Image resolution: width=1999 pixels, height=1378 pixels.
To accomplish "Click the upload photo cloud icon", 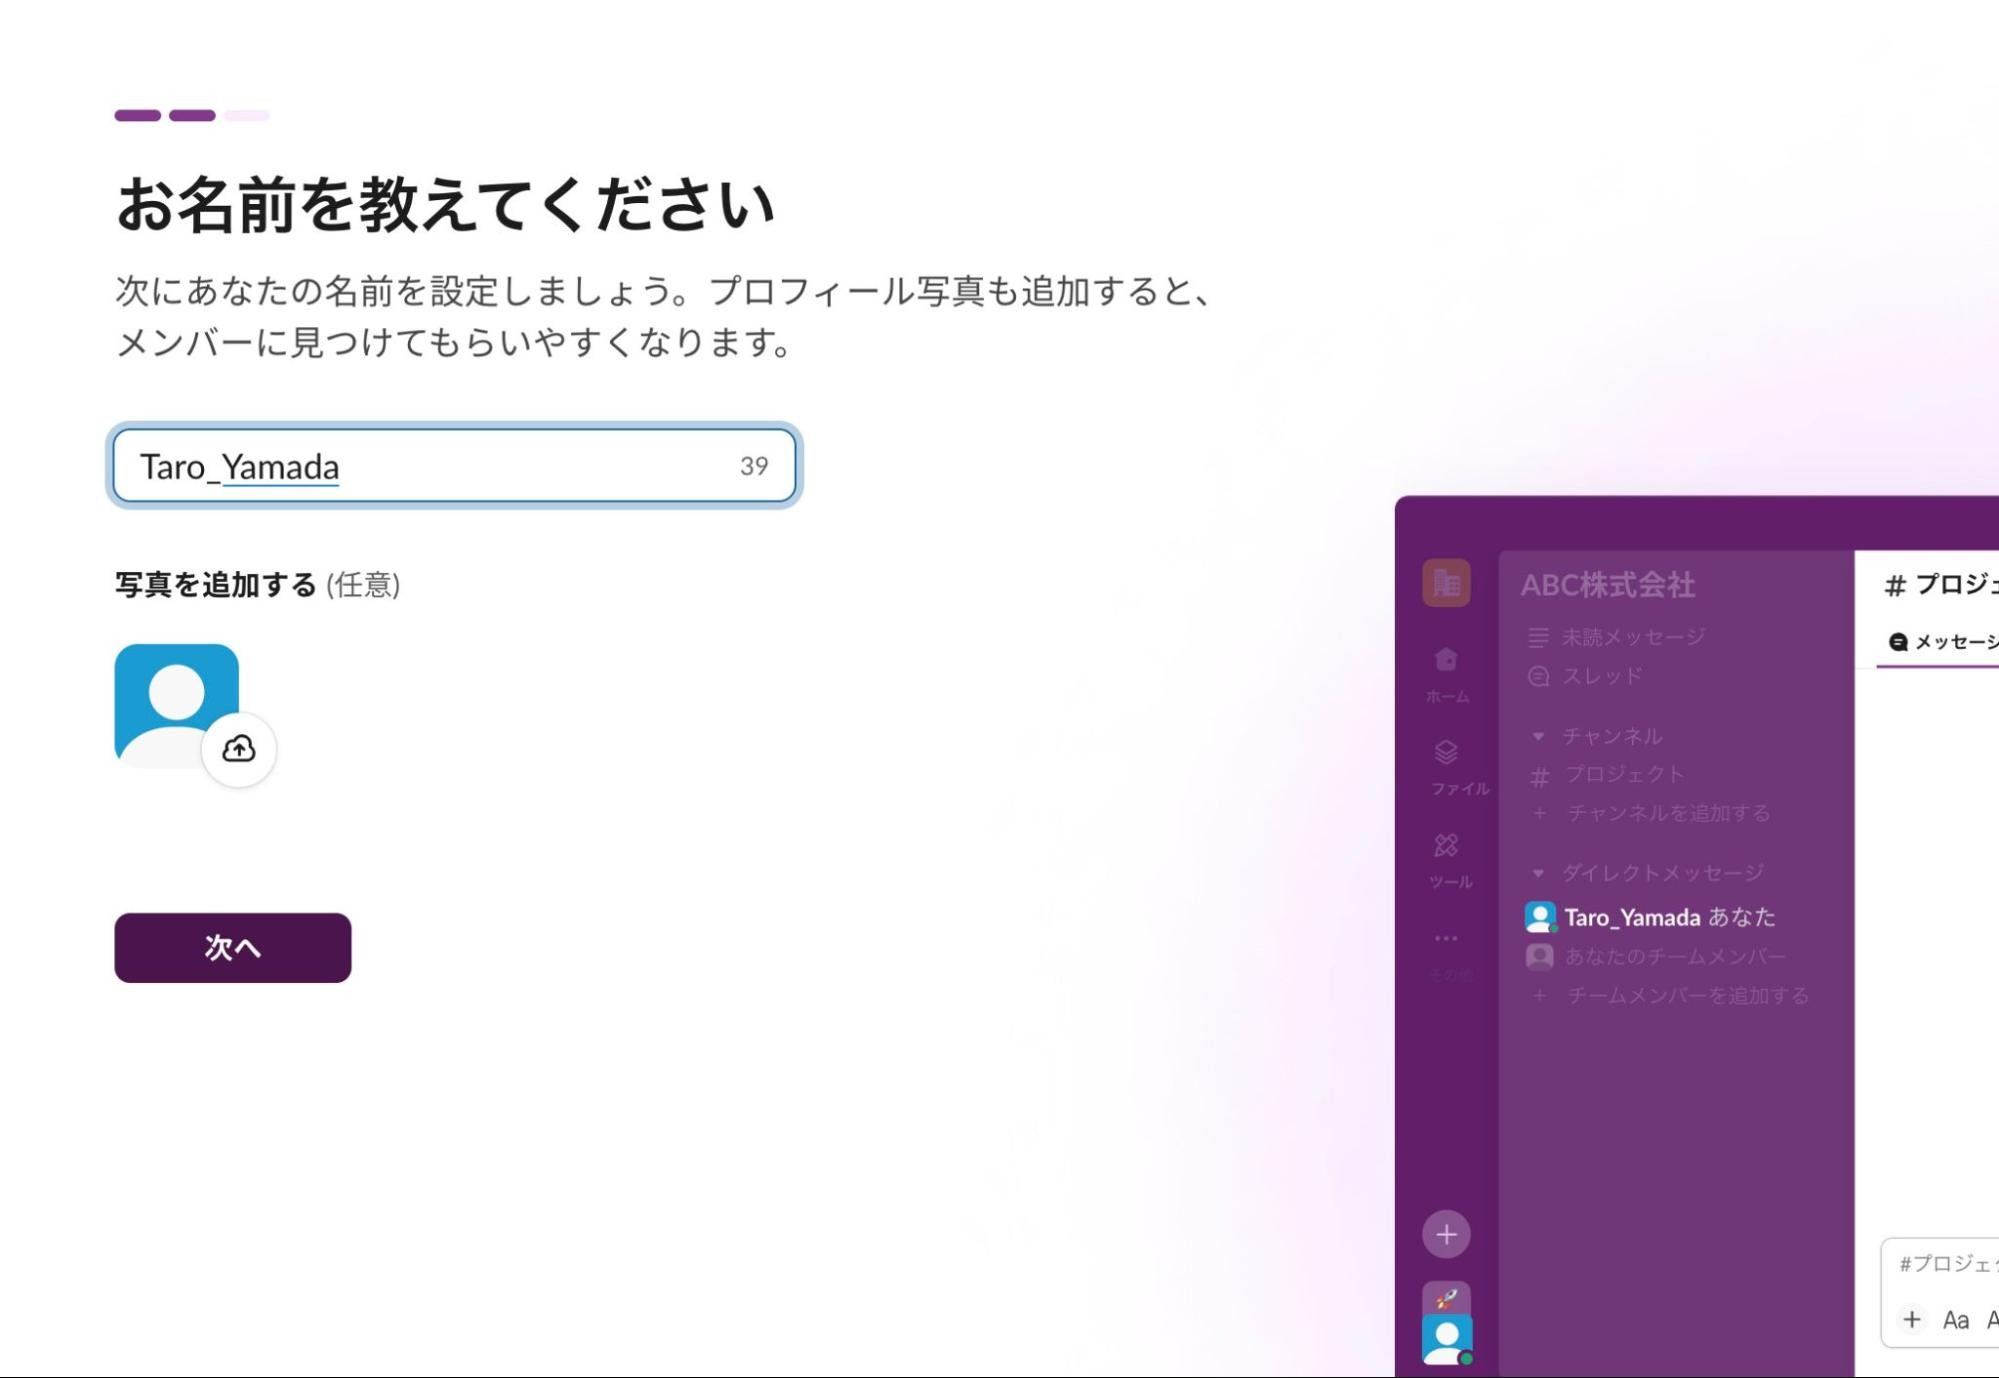I will pyautogui.click(x=239, y=749).
